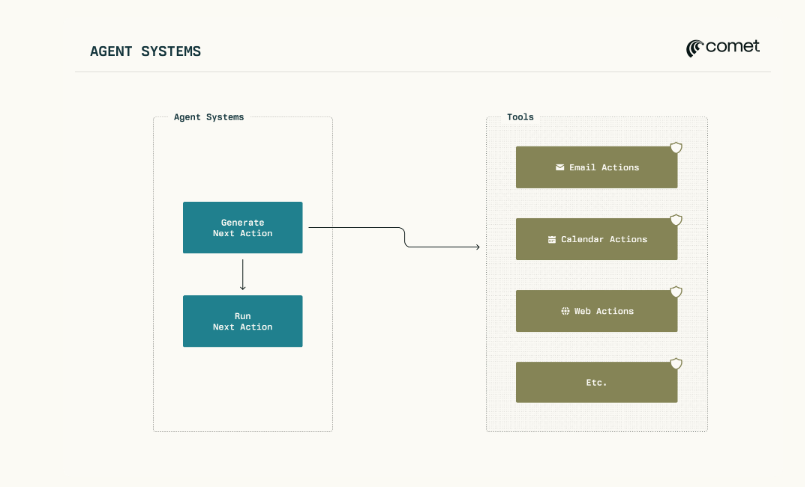Click the shield badge on Calendar Actions
The height and width of the screenshot is (487, 805).
676,220
